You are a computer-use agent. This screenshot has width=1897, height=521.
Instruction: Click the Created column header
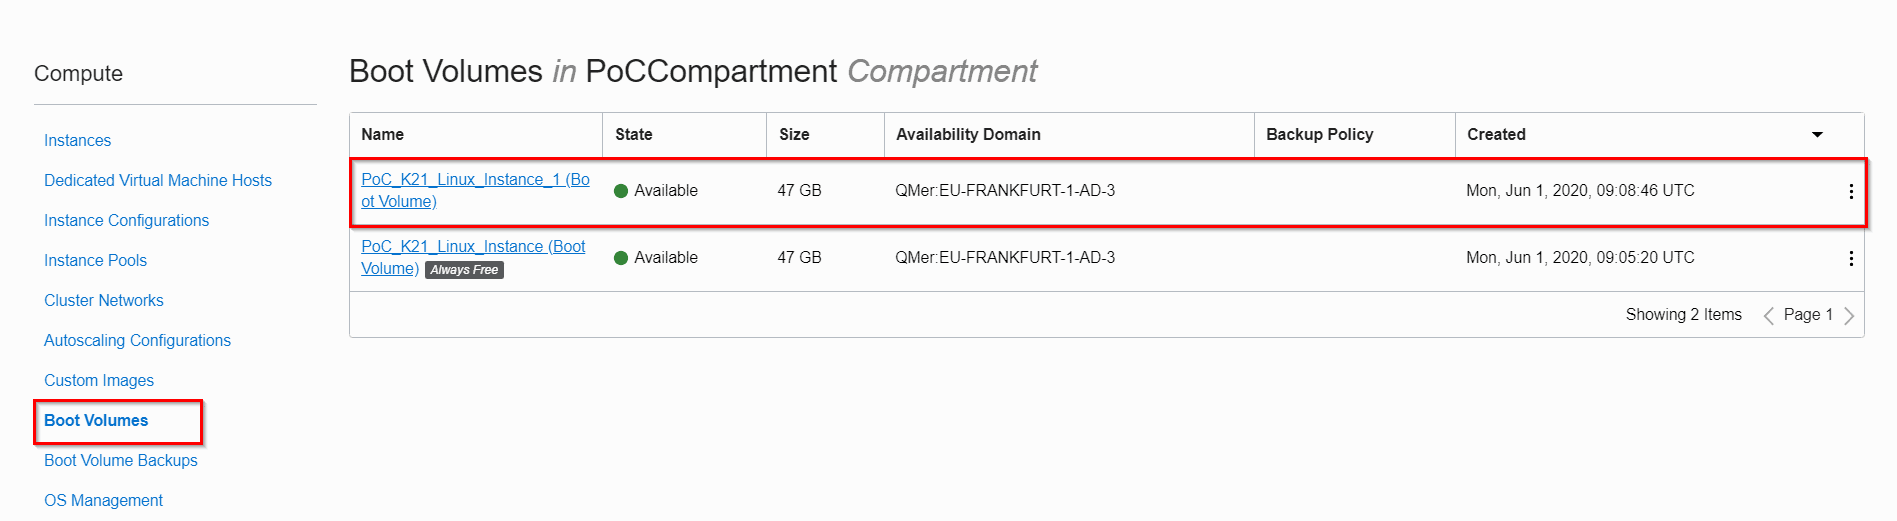[x=1496, y=135]
